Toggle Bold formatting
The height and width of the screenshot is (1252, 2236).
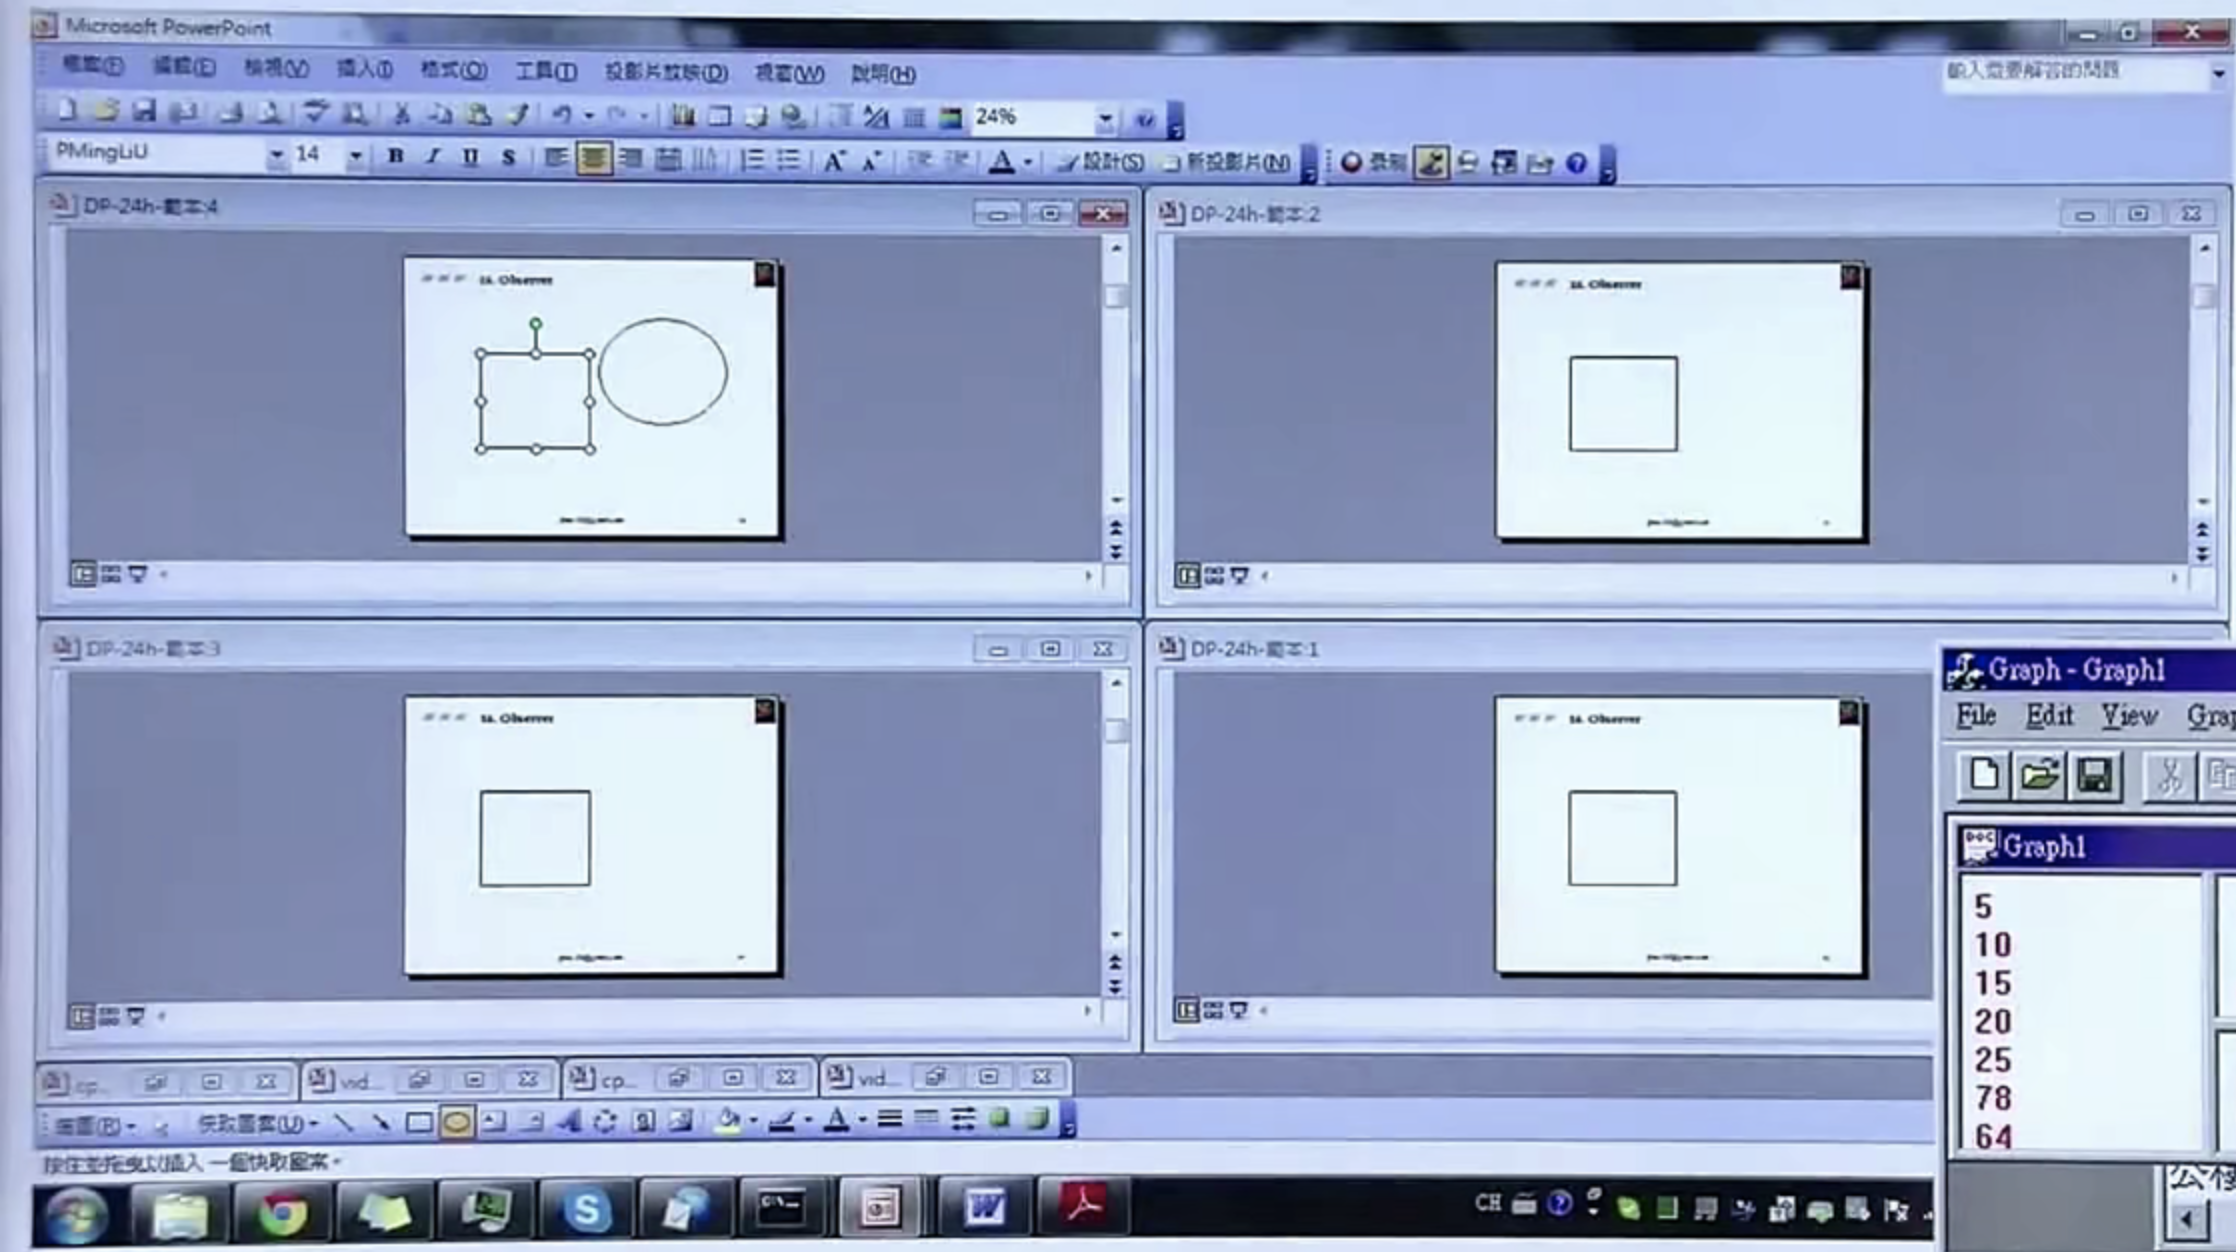(x=396, y=157)
